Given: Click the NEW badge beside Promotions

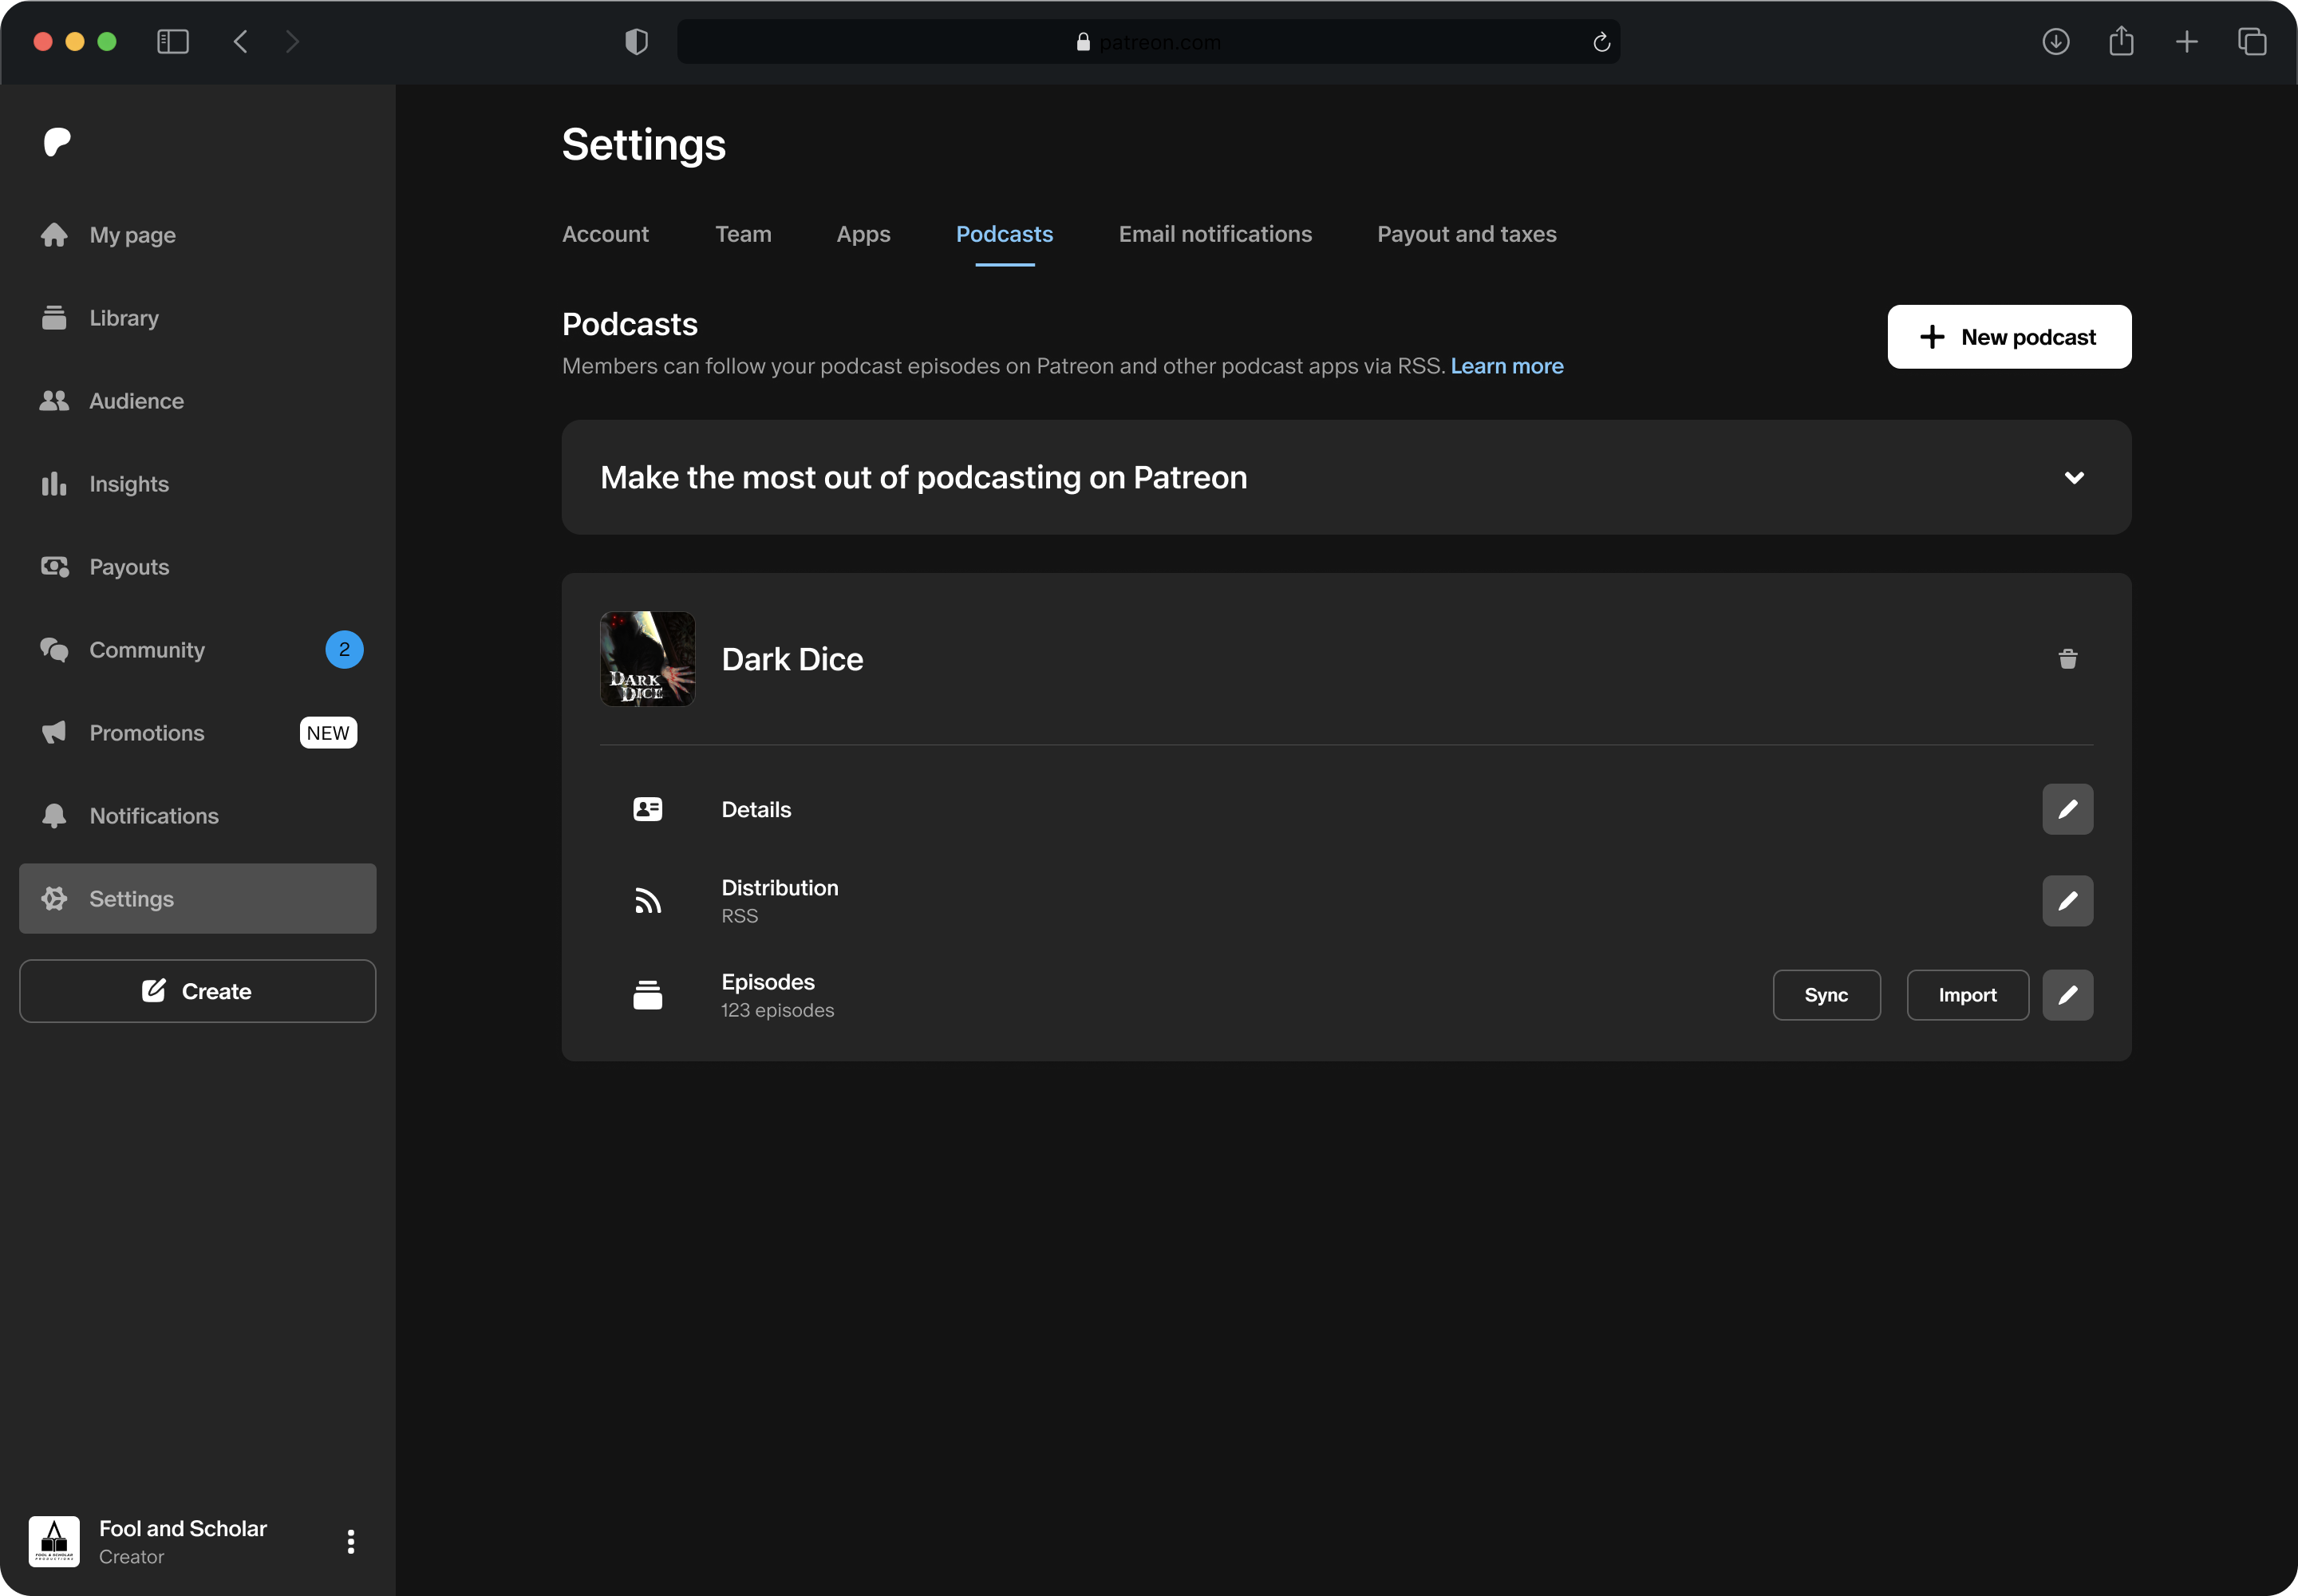Looking at the screenshot, I should 328,733.
